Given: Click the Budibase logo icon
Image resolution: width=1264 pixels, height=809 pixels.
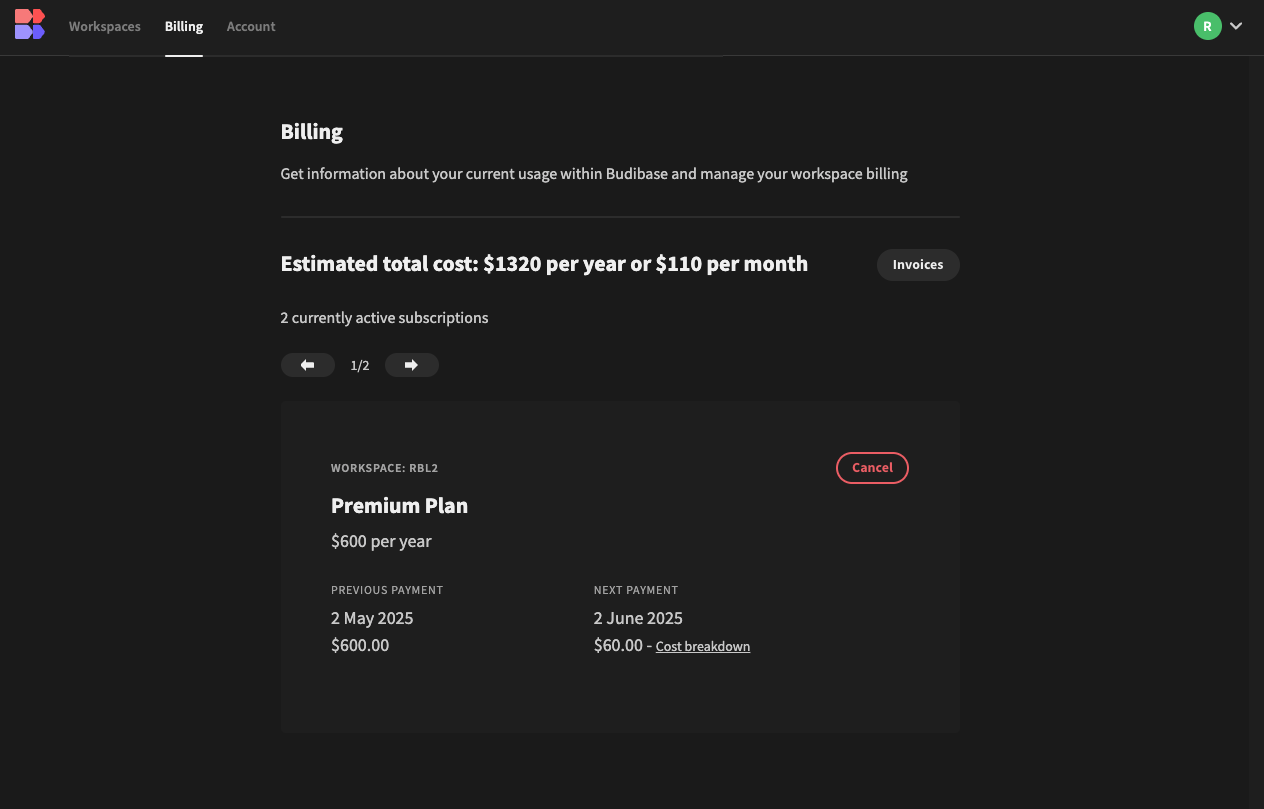Looking at the screenshot, I should 30,24.
